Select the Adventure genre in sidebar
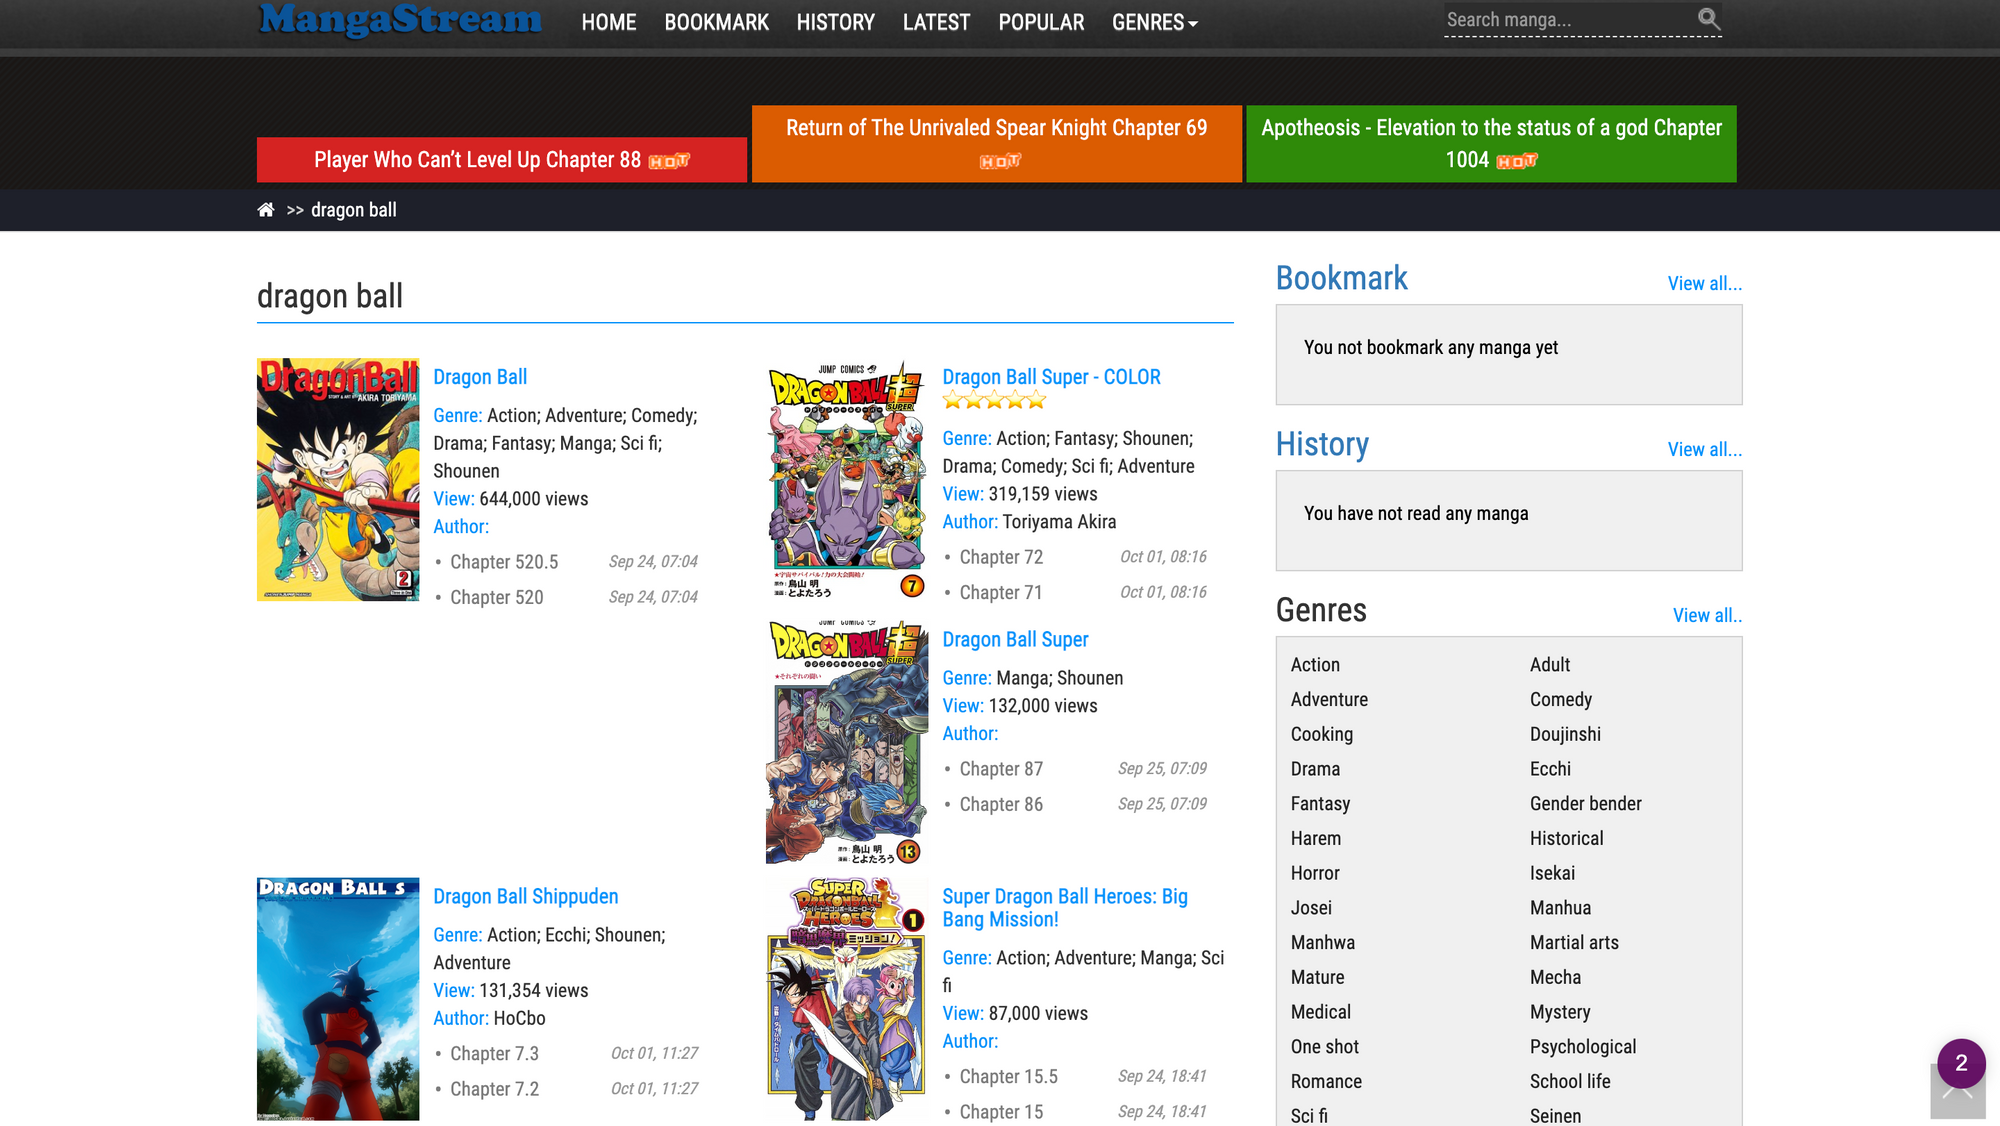Screen dimensions: 2000x1126 [1329, 700]
